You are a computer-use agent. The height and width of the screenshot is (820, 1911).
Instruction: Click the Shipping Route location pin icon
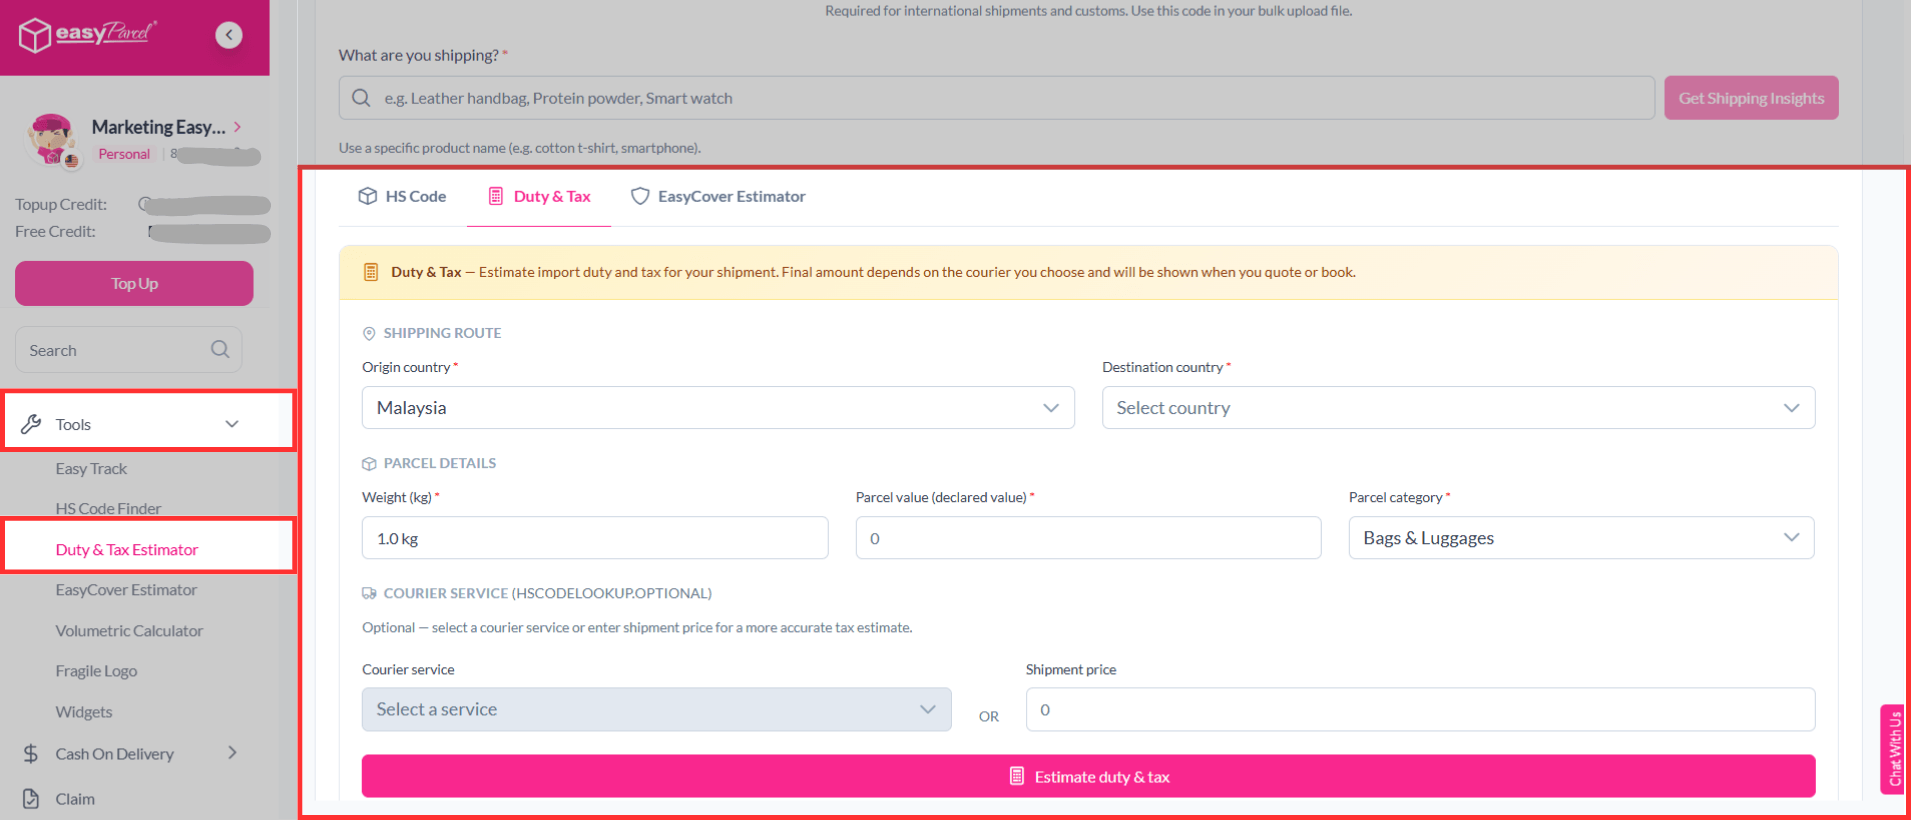(369, 333)
